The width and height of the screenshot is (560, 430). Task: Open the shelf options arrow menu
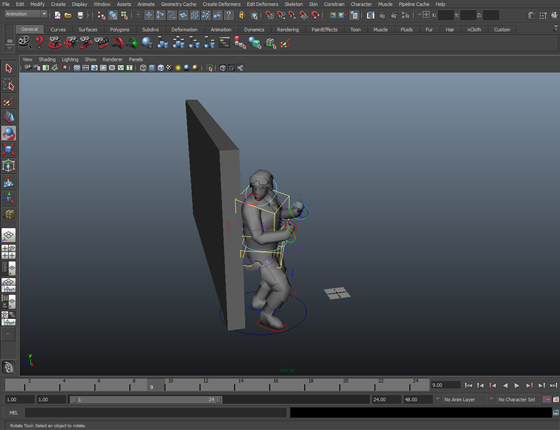[9, 48]
